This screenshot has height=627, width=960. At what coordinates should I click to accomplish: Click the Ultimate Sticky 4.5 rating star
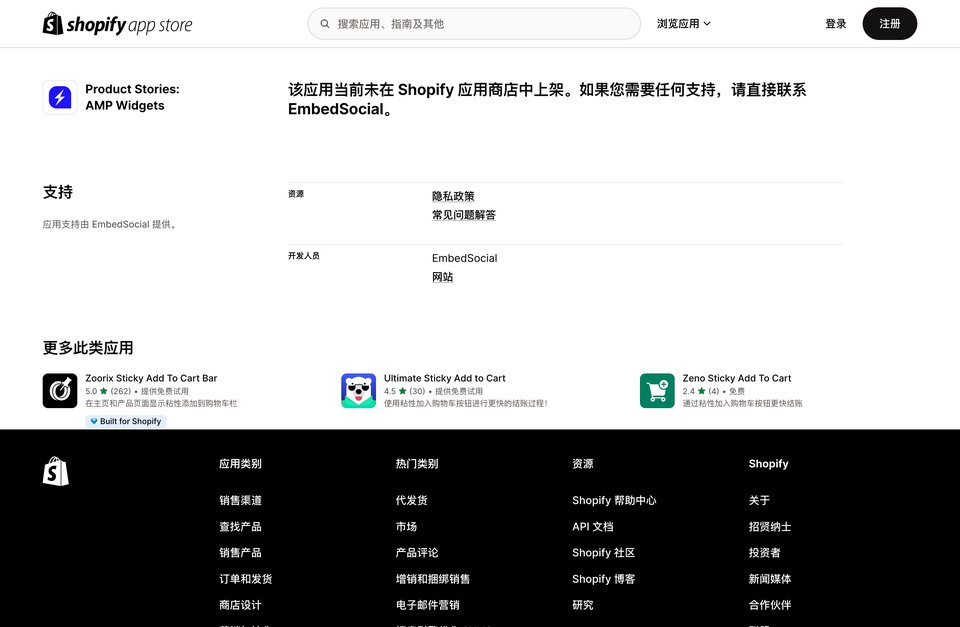402,391
